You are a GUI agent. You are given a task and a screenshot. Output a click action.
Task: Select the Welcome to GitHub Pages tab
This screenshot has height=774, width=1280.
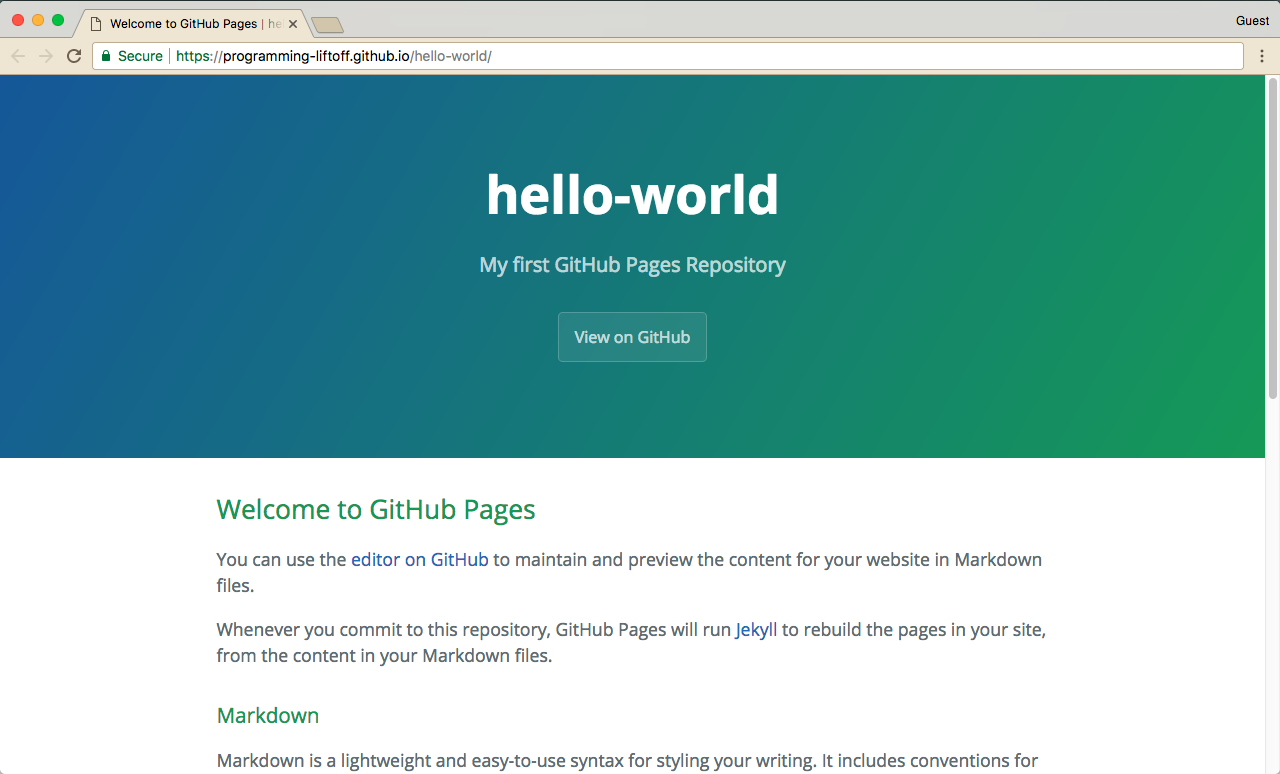(185, 24)
